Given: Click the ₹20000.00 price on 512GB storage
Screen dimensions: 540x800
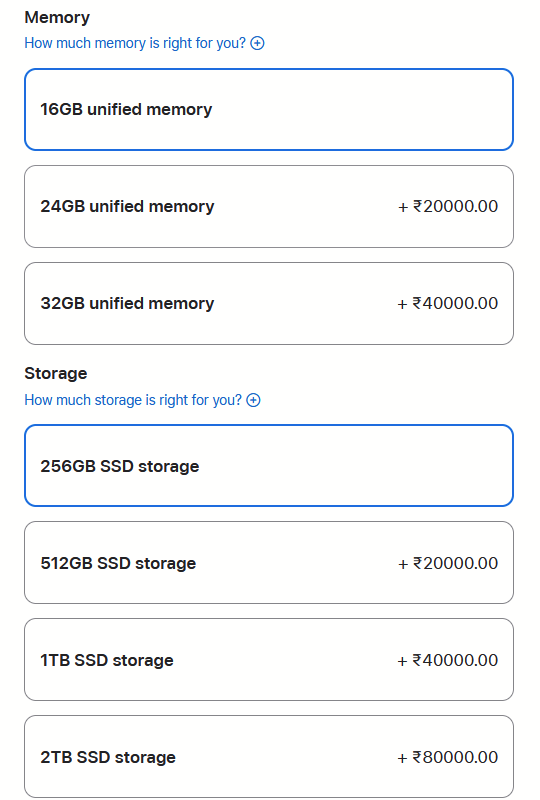Looking at the screenshot, I should (448, 563).
